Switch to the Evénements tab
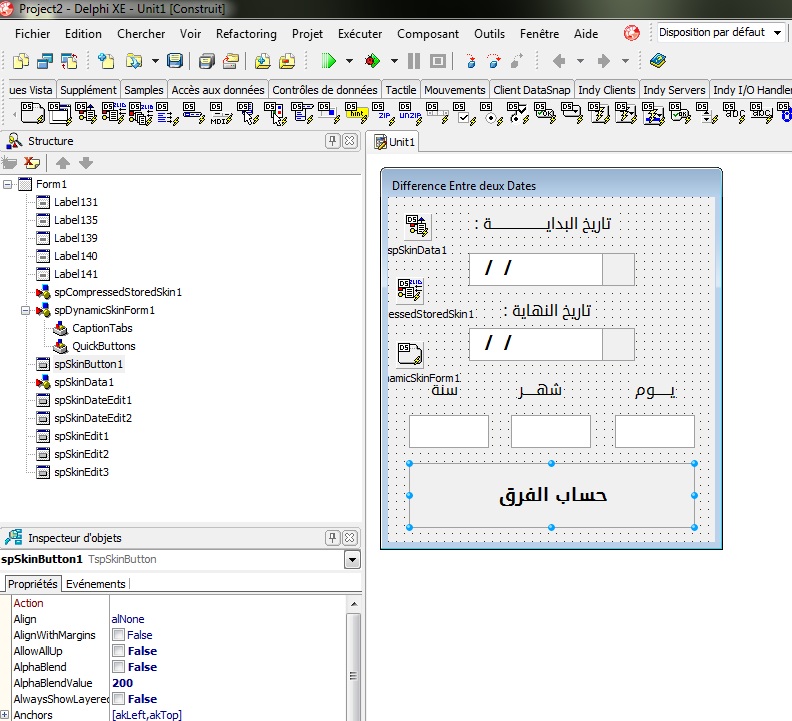 coord(95,584)
